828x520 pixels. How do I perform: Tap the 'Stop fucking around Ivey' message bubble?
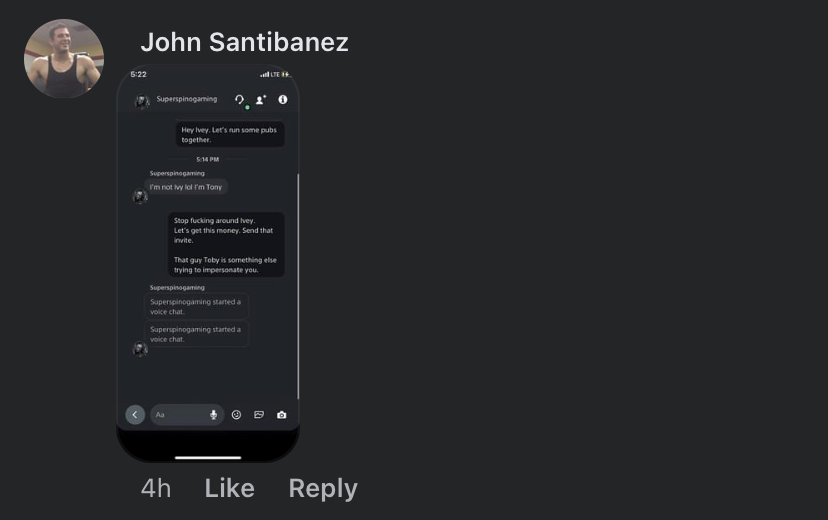[227, 244]
